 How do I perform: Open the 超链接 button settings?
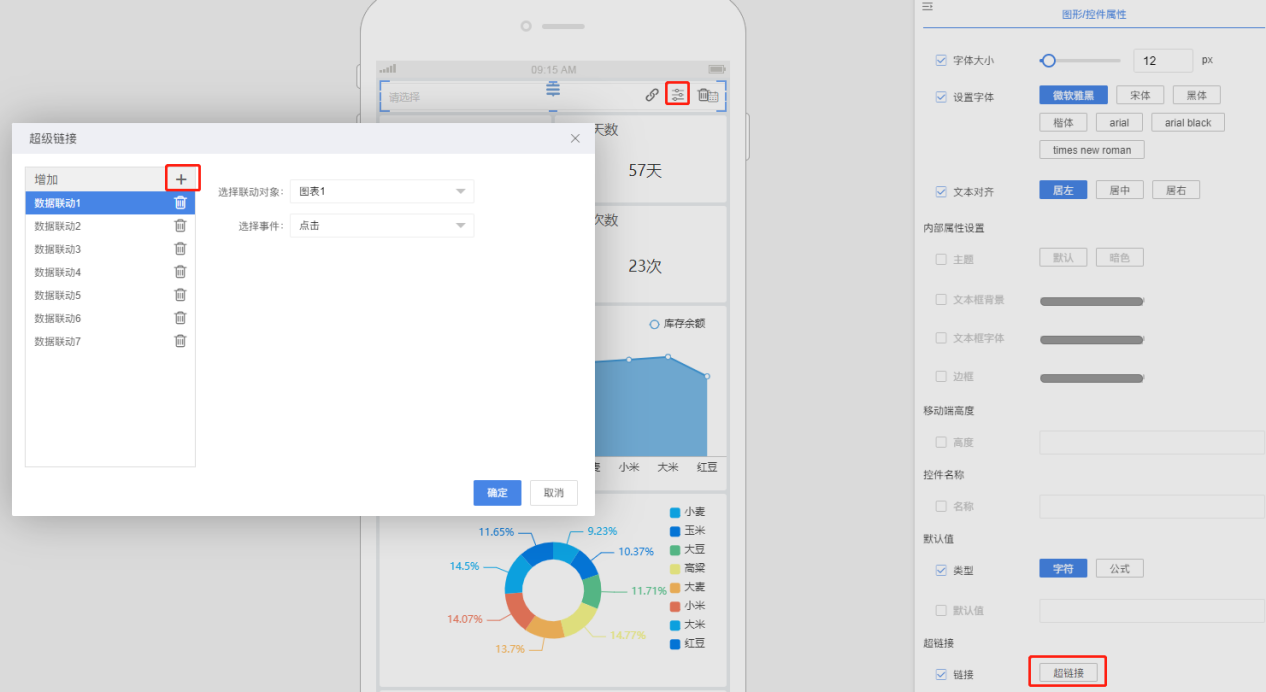(1068, 673)
